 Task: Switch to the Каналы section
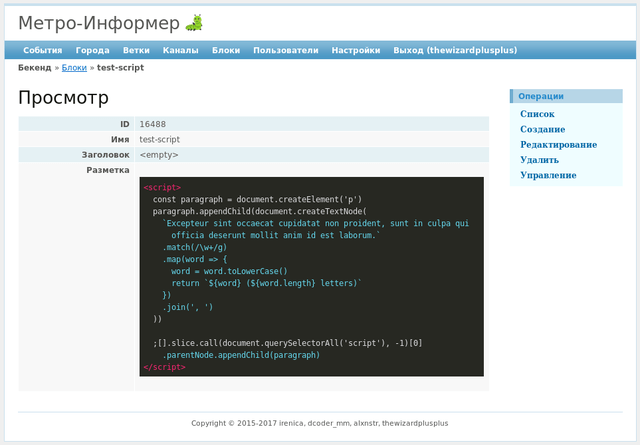click(180, 50)
